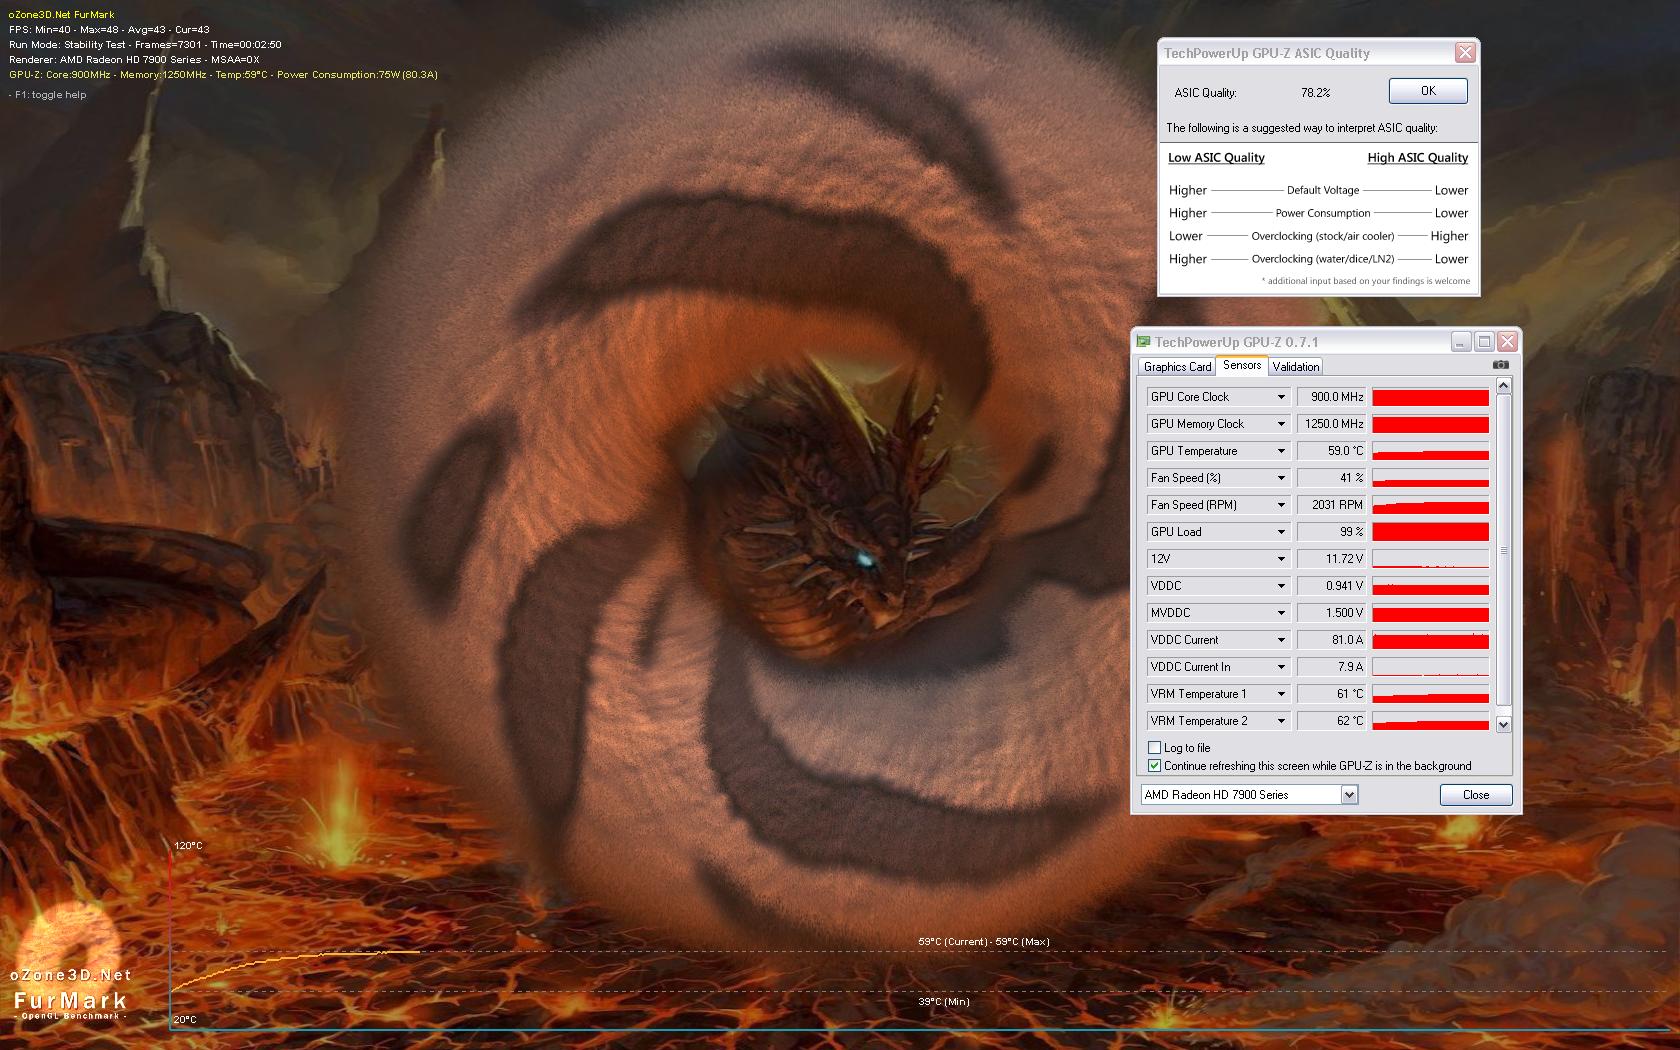This screenshot has height=1050, width=1680.
Task: Open the 12V sensor dropdown
Action: click(x=1281, y=559)
